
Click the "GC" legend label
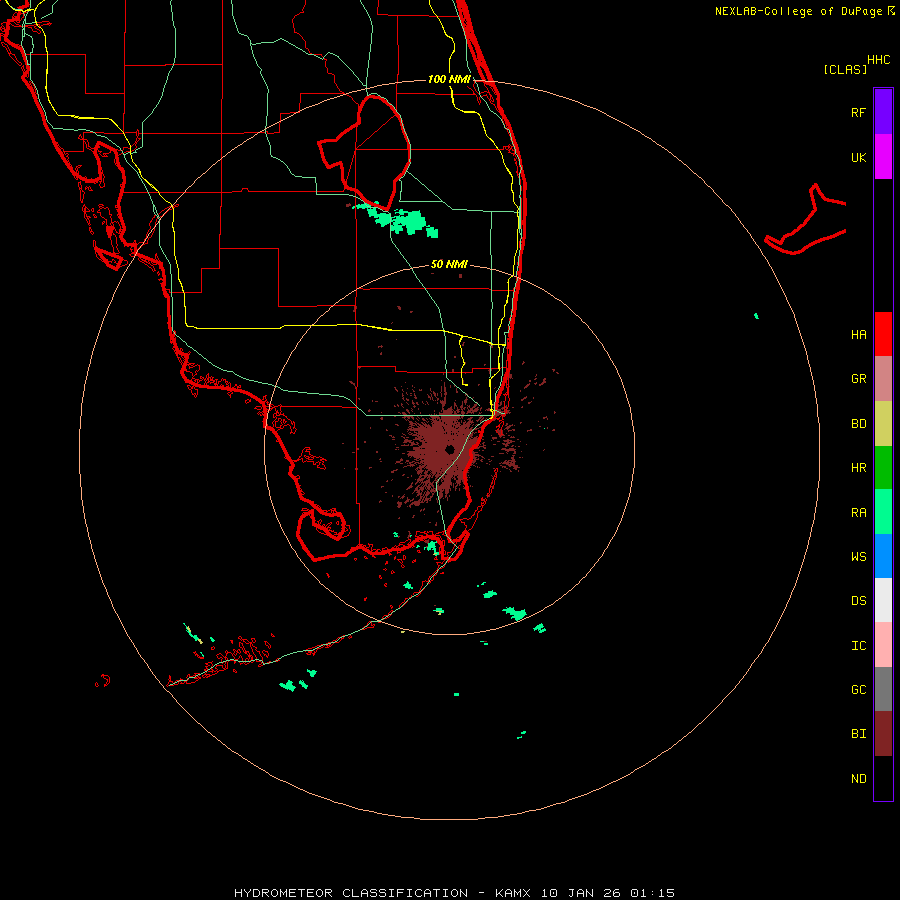[x=858, y=690]
